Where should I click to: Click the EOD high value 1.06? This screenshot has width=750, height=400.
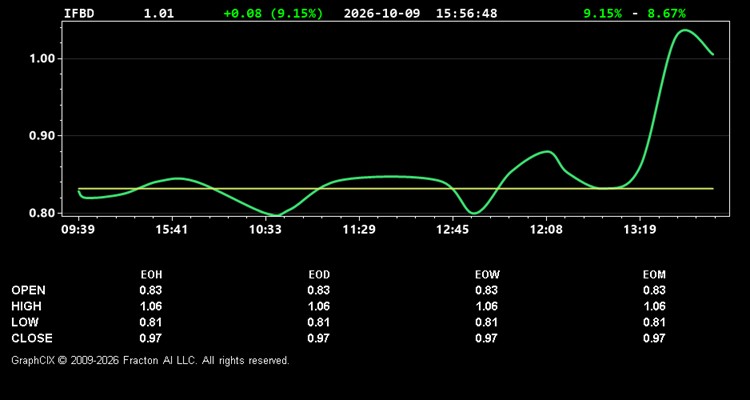[x=319, y=306]
